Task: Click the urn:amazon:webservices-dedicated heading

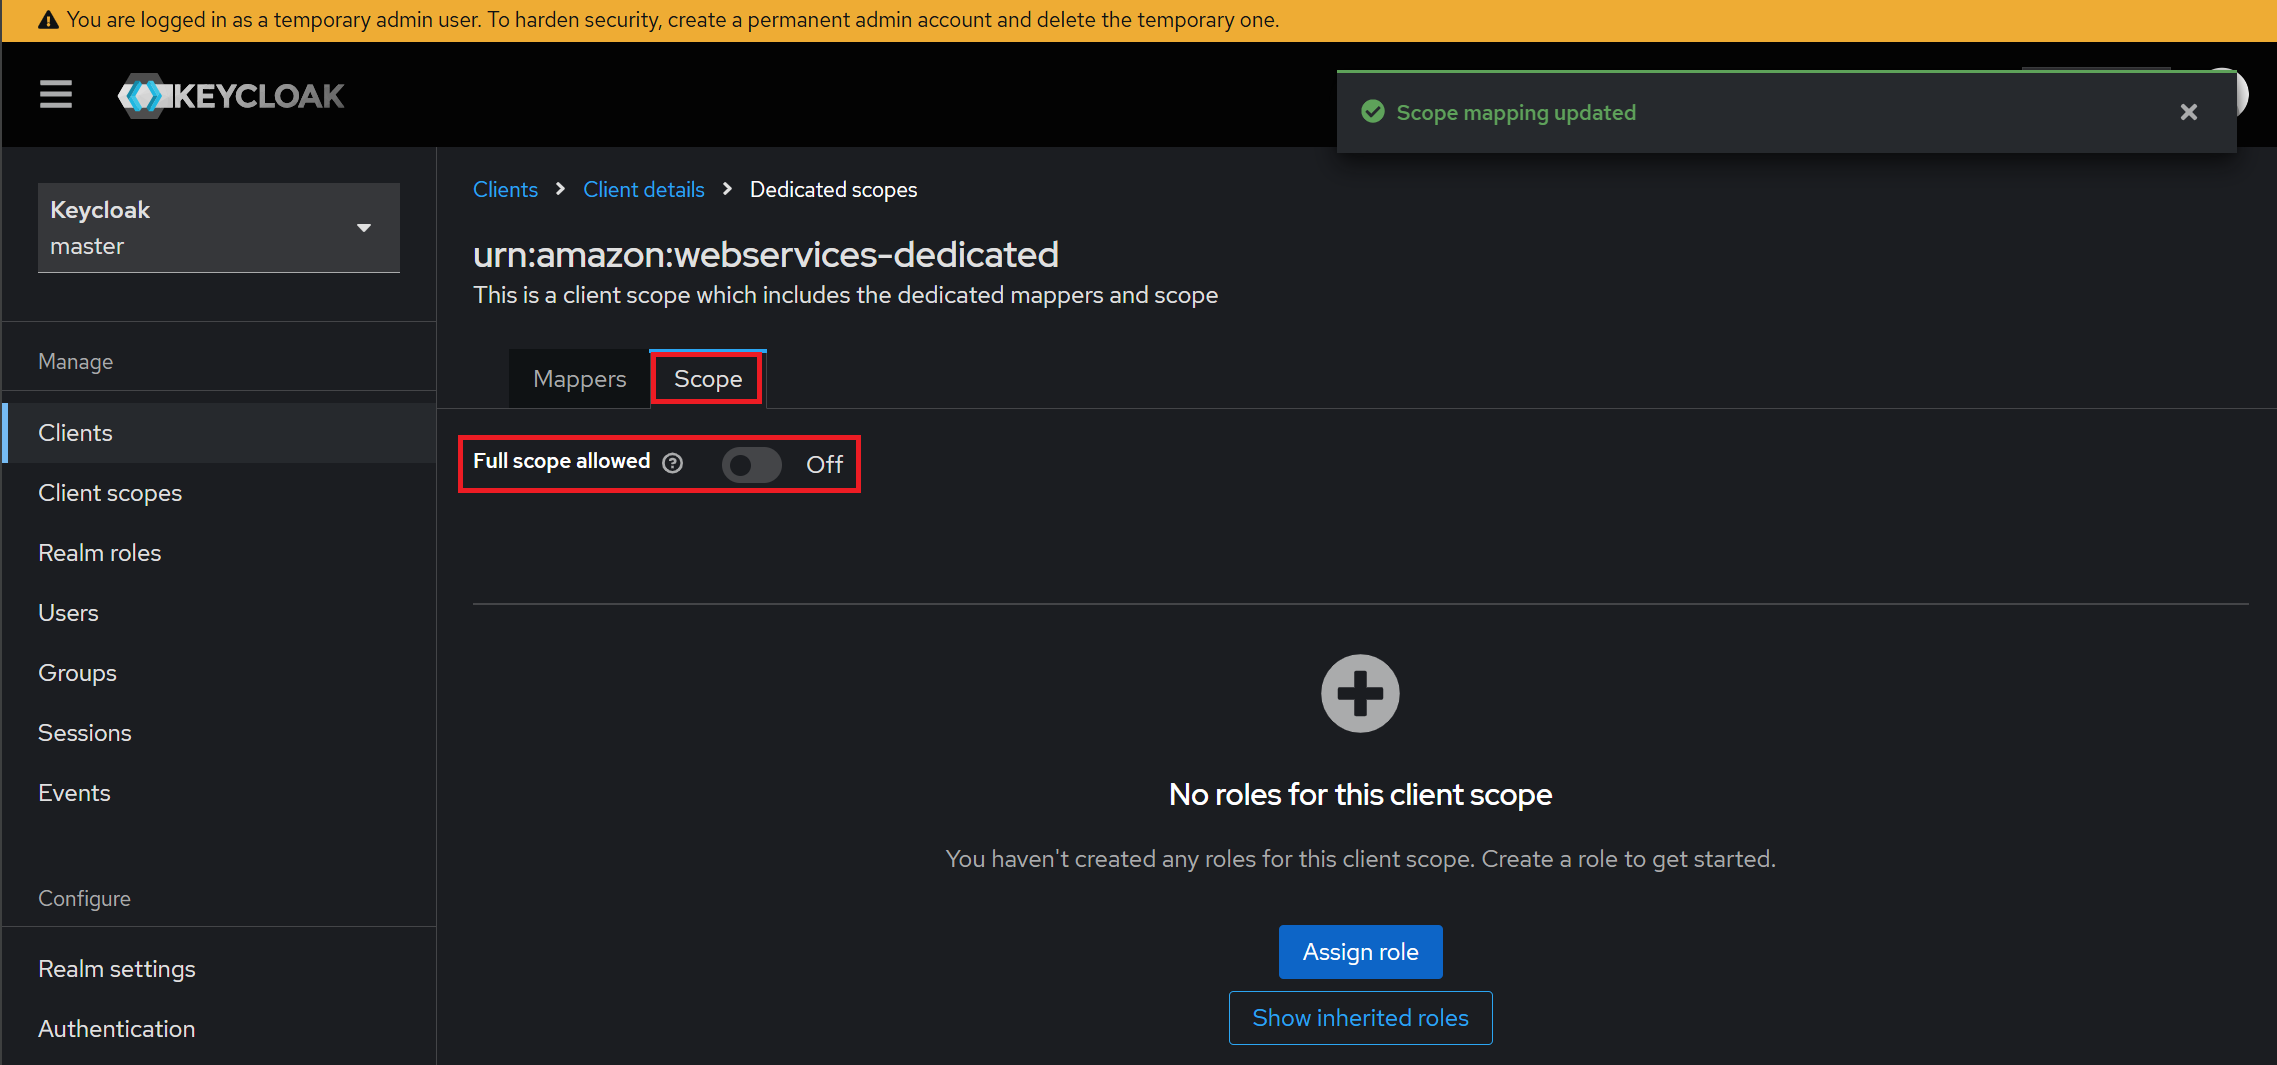Action: click(x=766, y=255)
